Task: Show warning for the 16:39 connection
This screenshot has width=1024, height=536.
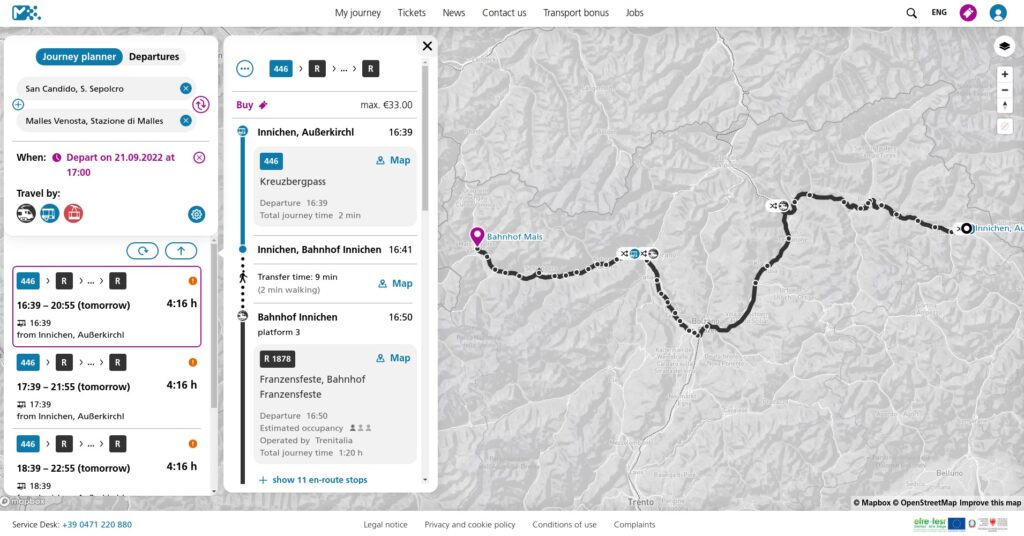Action: click(x=193, y=281)
